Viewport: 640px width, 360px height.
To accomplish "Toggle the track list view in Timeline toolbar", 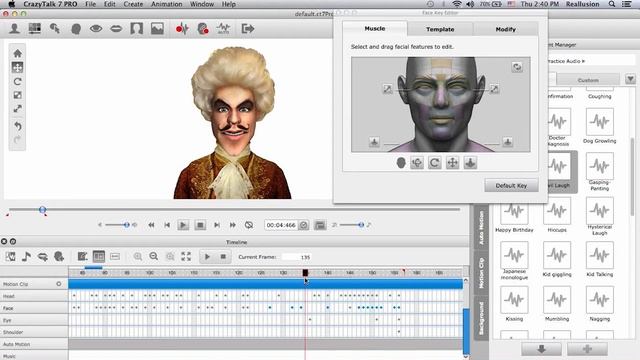I will (99, 256).
